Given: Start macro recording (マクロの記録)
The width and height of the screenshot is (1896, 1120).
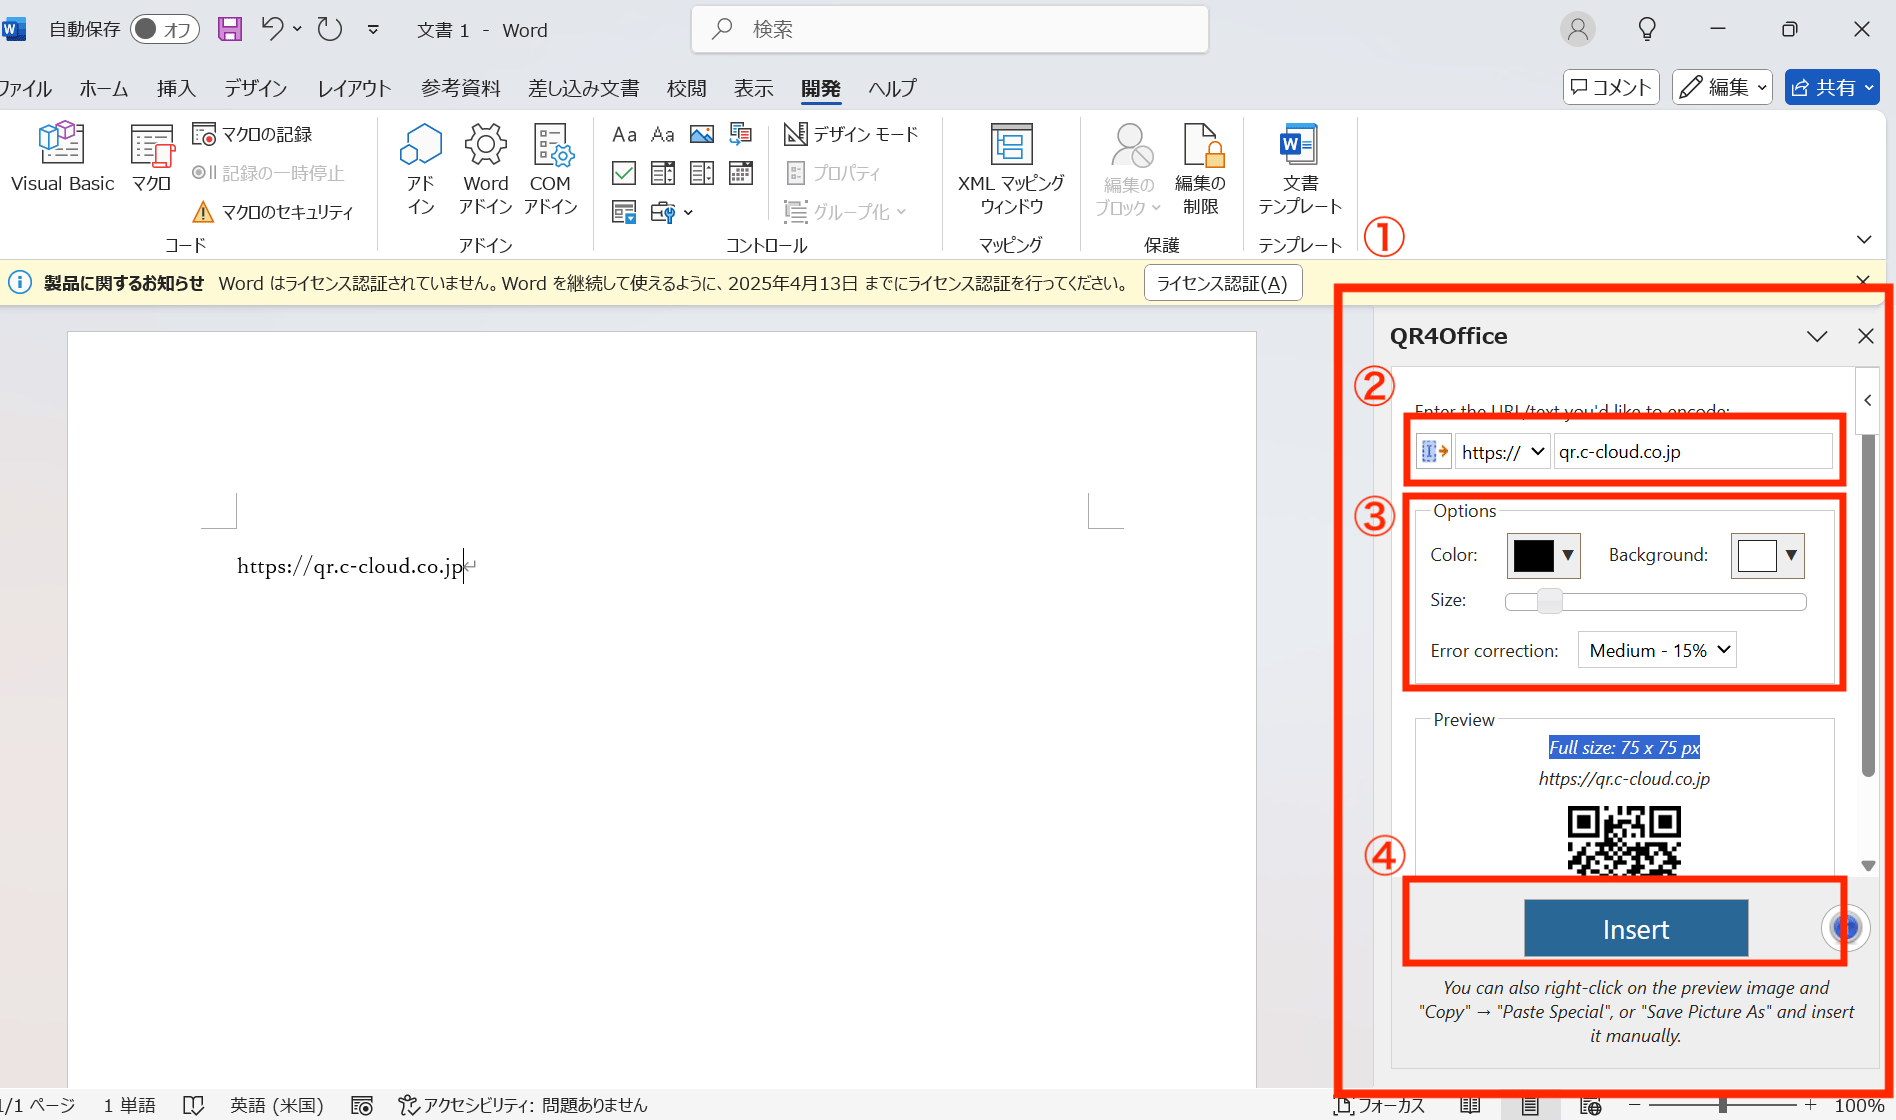Looking at the screenshot, I should pos(253,133).
